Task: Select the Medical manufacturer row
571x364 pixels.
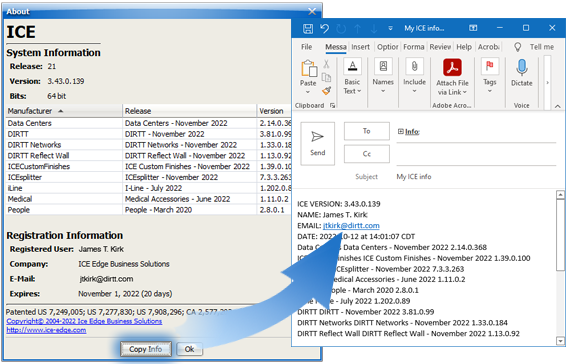Action: point(149,199)
